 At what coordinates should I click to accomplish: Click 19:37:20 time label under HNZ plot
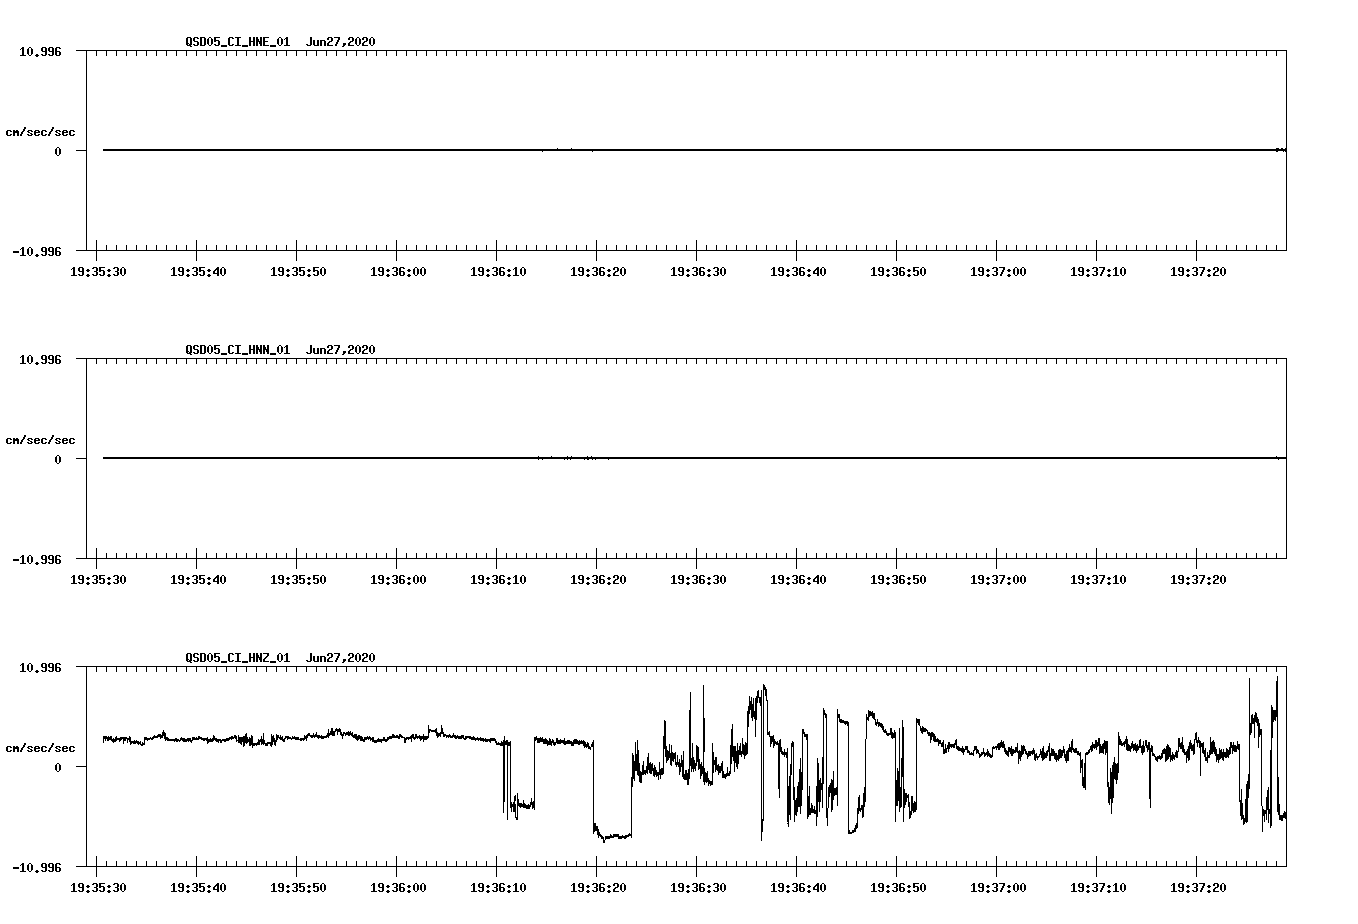click(x=1198, y=887)
